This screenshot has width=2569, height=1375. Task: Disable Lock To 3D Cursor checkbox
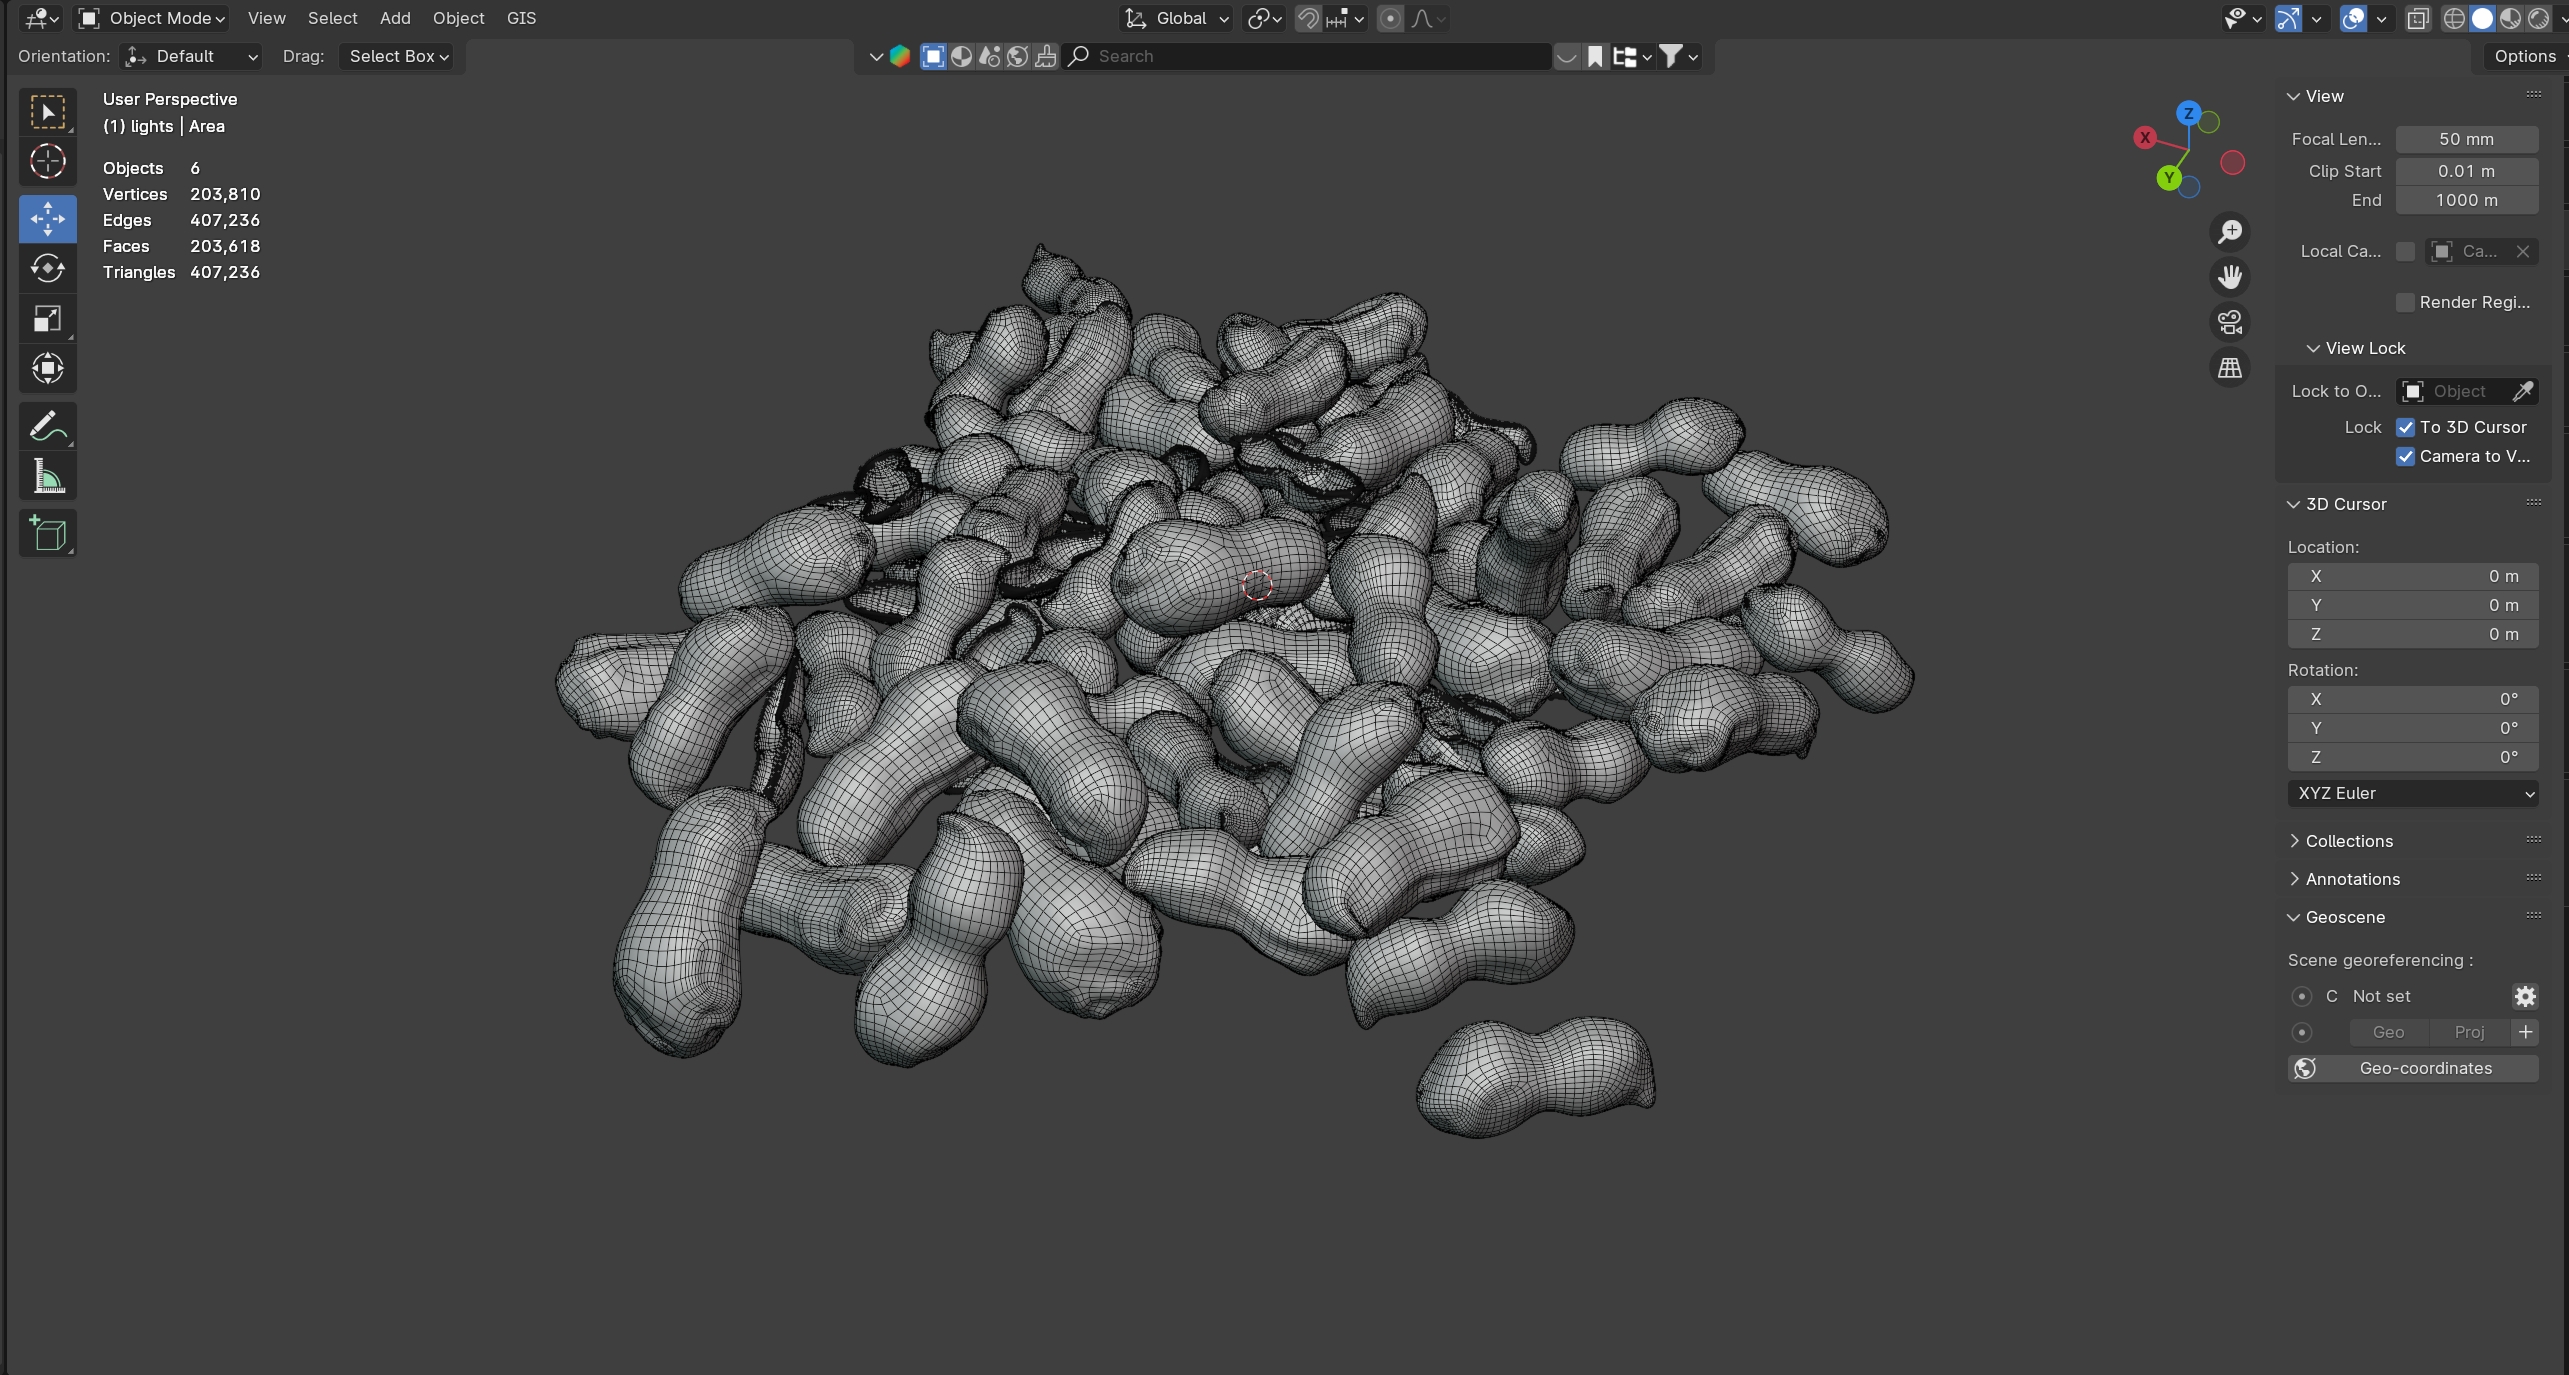(x=2405, y=427)
